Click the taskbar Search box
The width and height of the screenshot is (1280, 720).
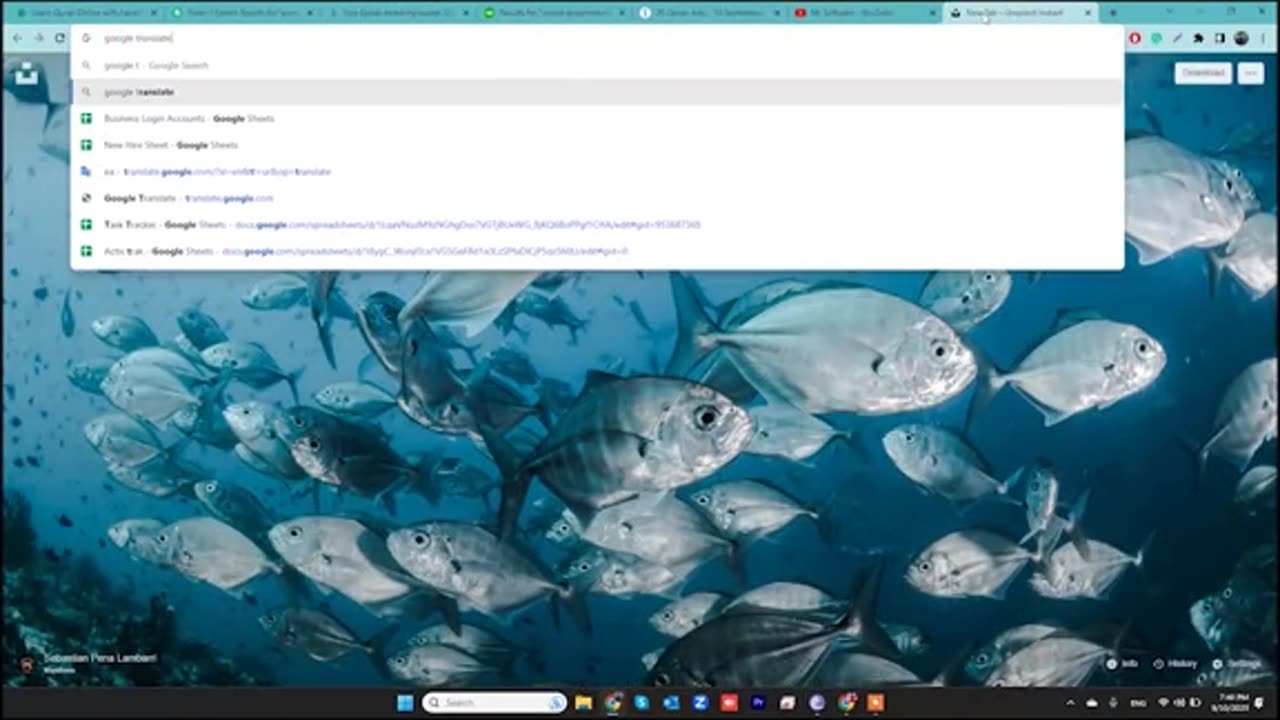point(494,703)
